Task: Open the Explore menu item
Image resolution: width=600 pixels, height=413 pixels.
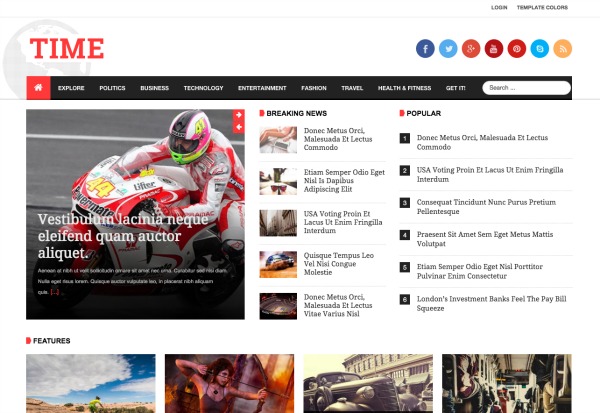Action: (71, 88)
